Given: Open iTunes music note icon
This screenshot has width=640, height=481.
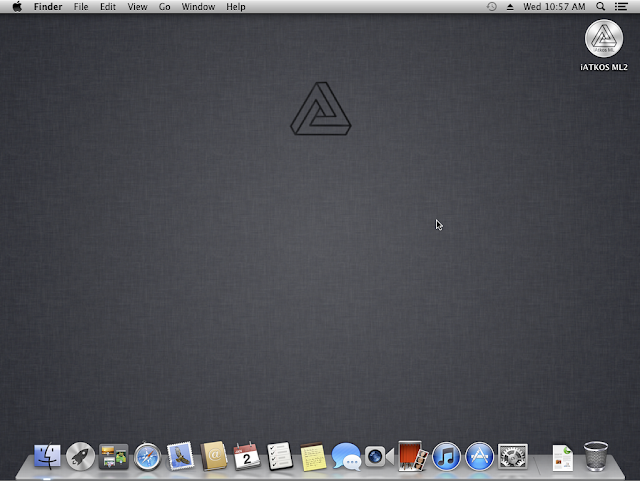Looking at the screenshot, I should (446, 456).
